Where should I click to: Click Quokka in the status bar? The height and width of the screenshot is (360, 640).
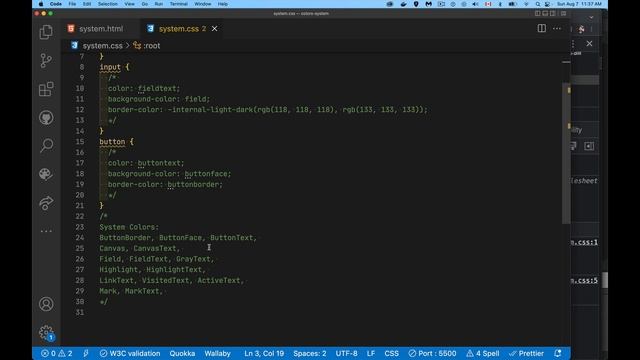pyautogui.click(x=182, y=353)
